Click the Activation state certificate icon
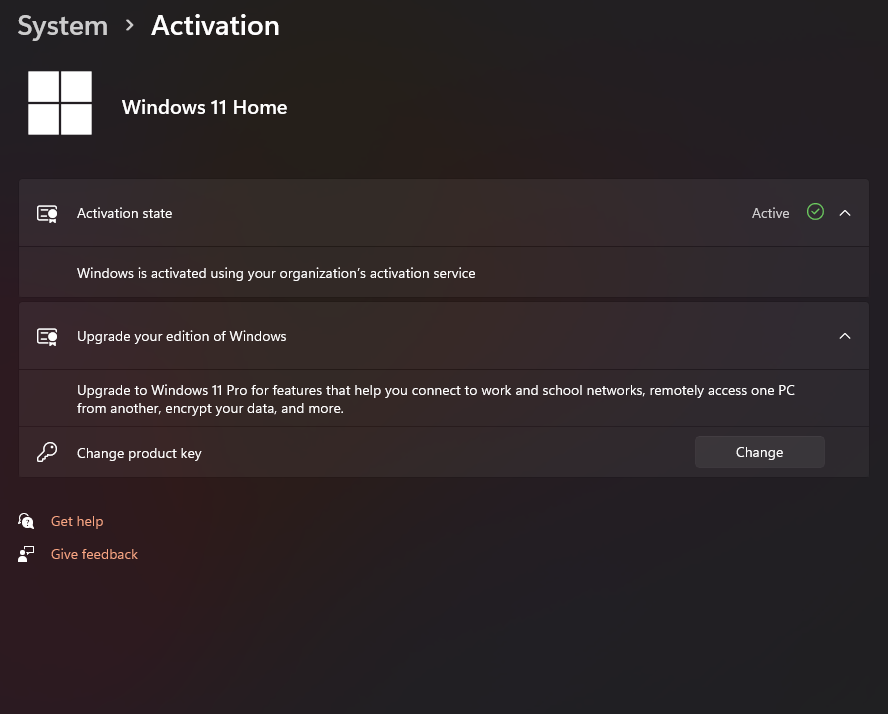Viewport: 888px width, 714px height. tap(47, 213)
